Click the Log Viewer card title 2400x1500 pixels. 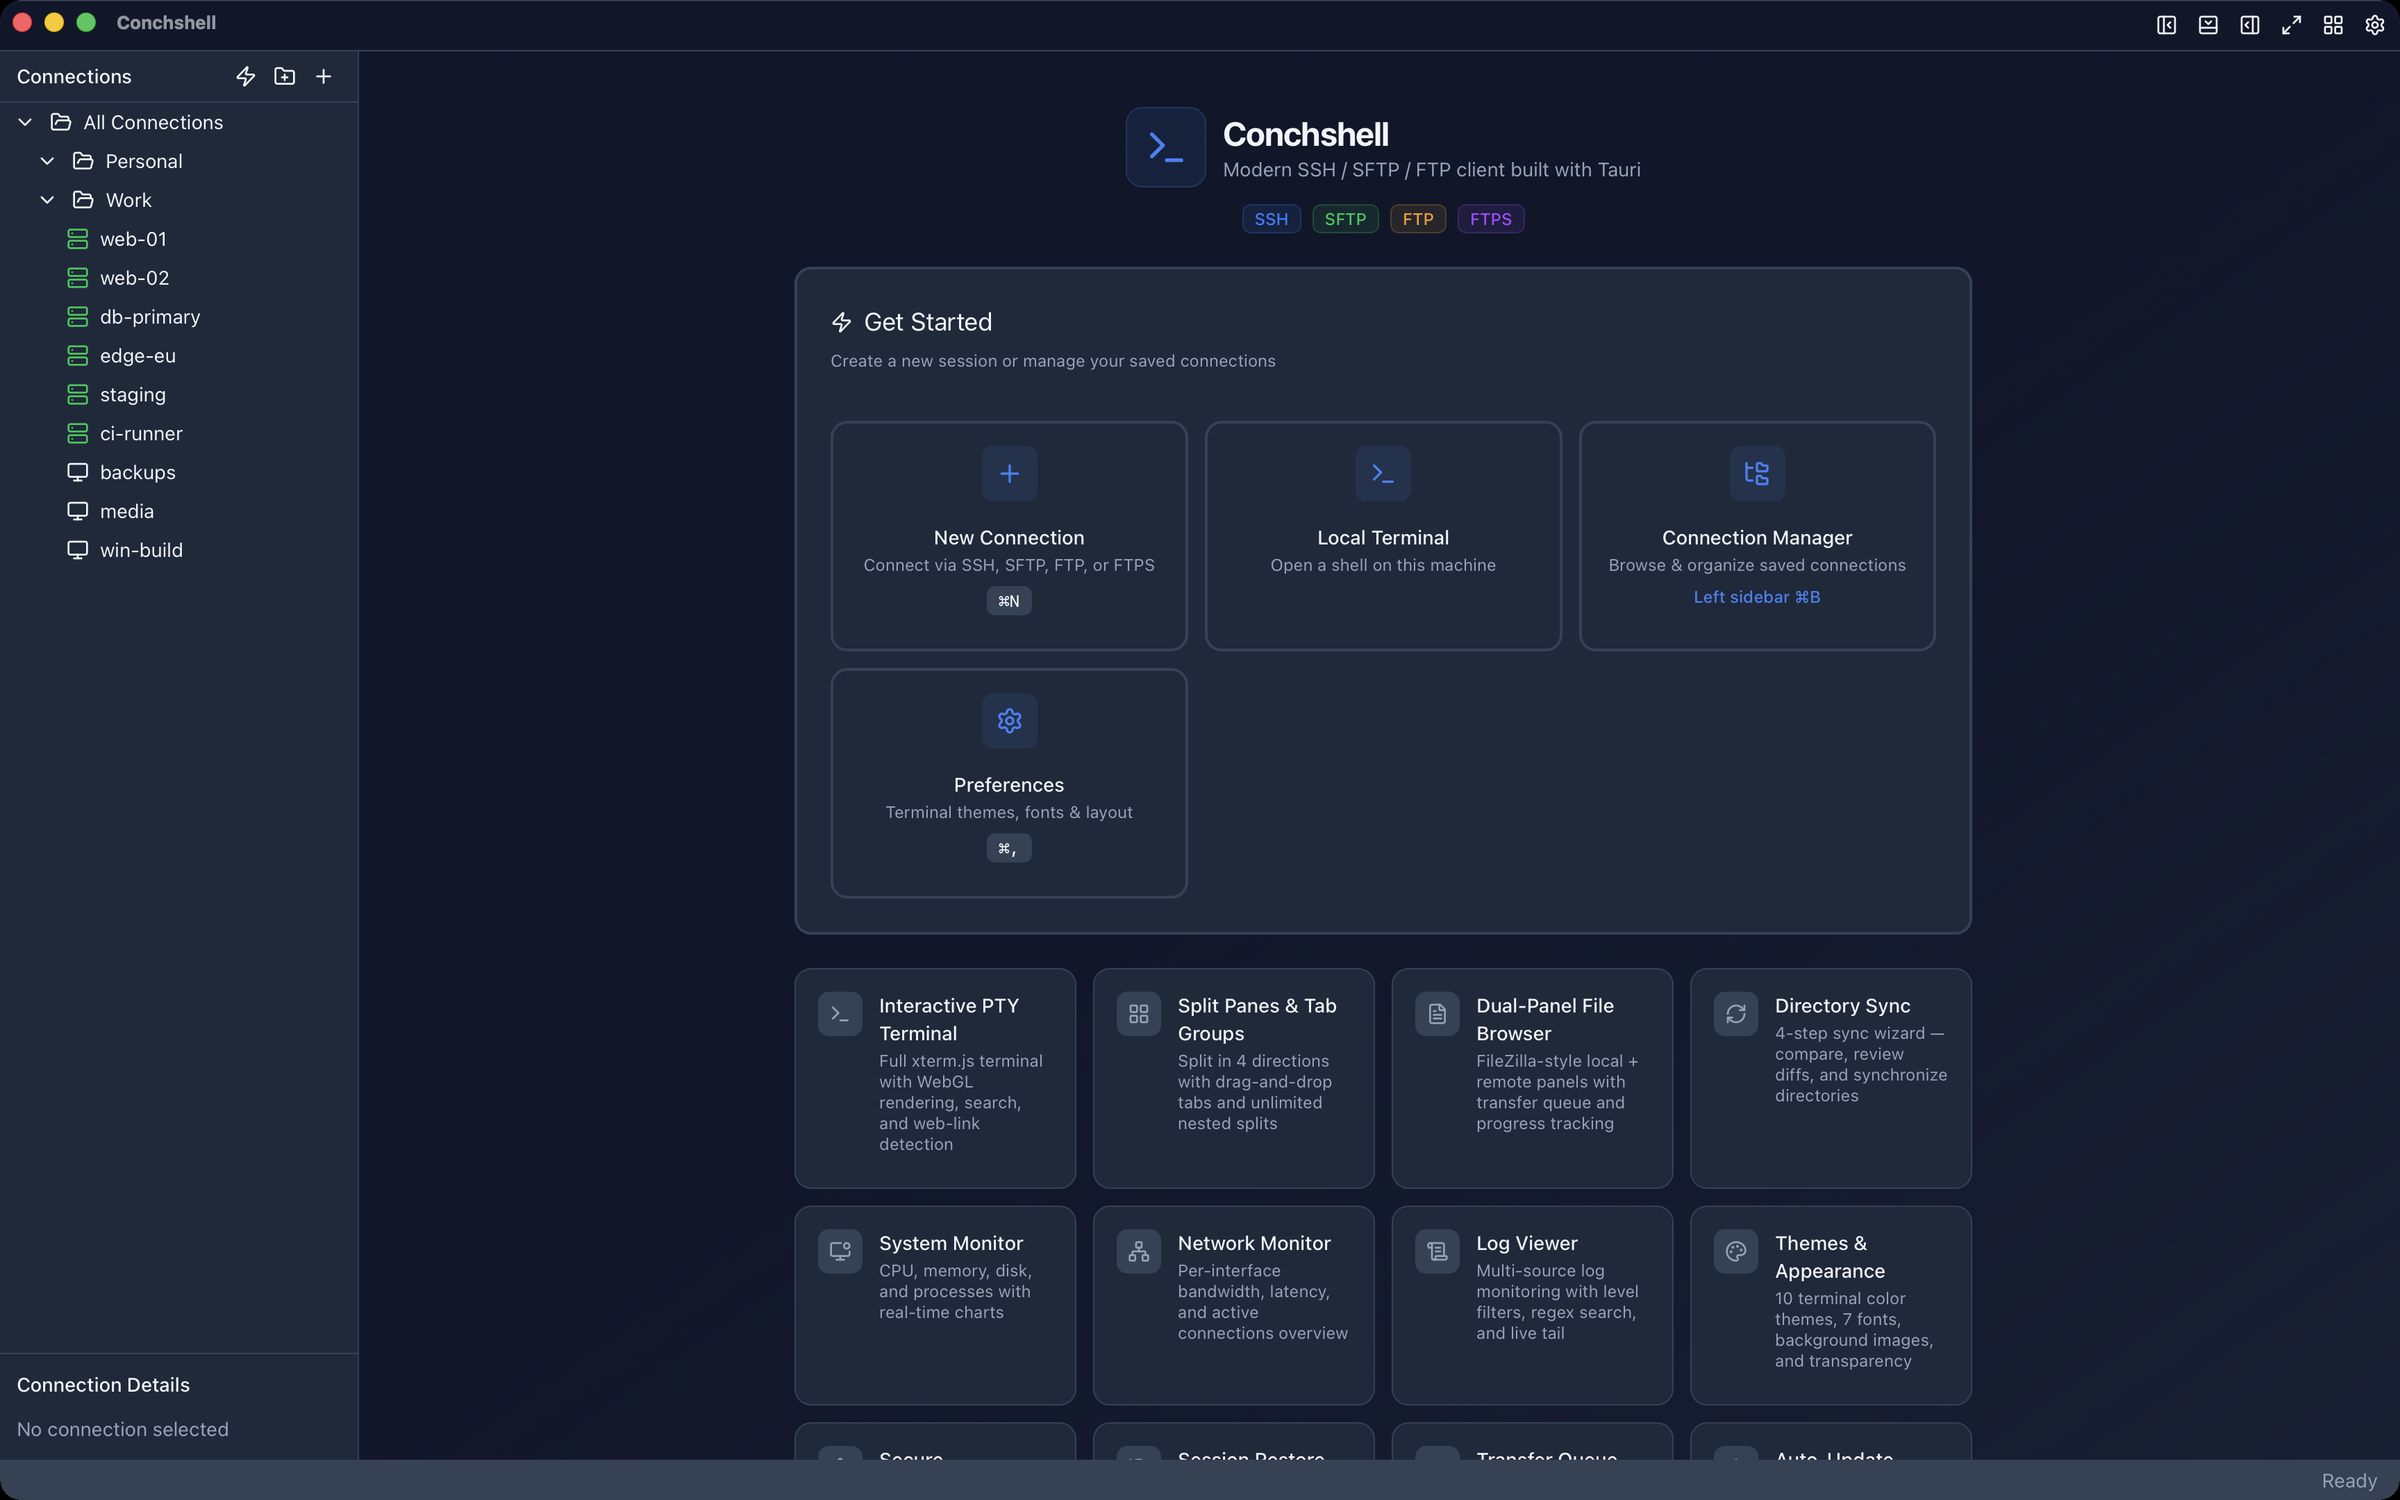point(1527,1243)
